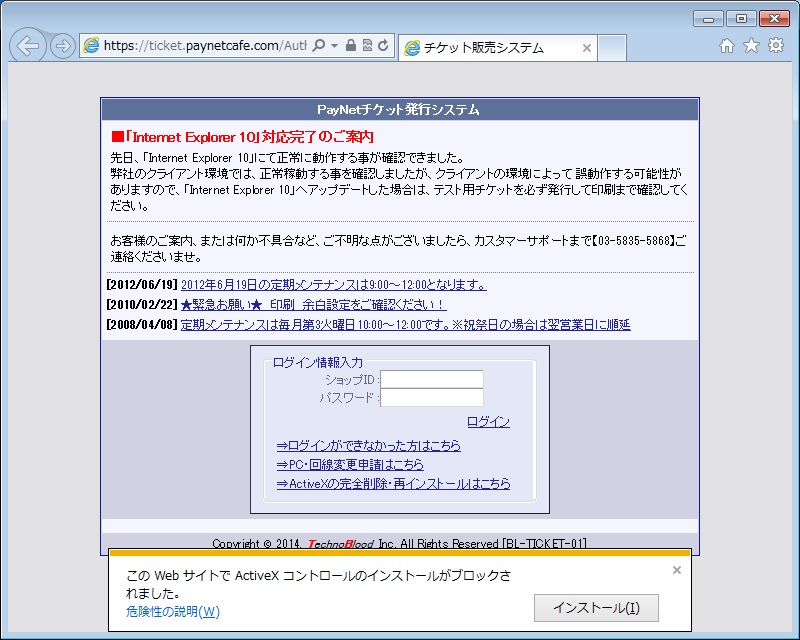Dismiss the ActiveX notification bar
Viewport: 800px width, 640px height.
point(677,570)
